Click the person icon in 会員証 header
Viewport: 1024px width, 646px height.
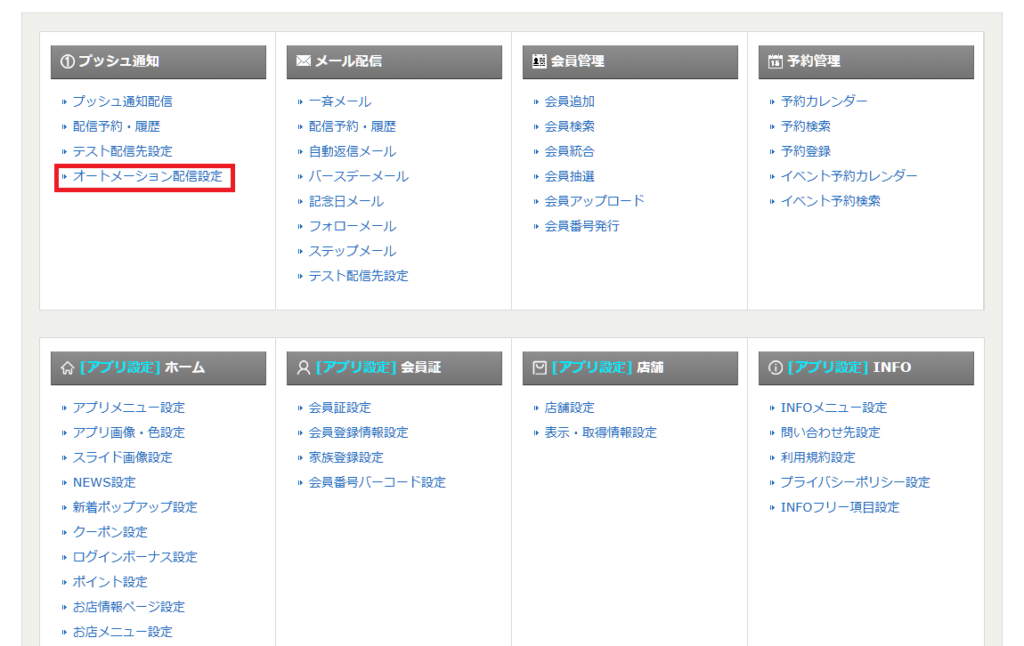click(303, 368)
